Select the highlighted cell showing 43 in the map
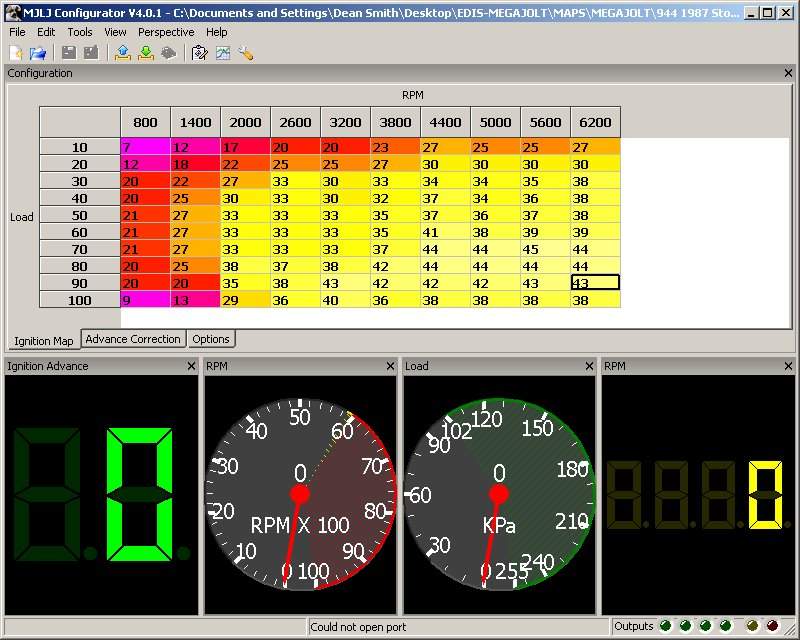The width and height of the screenshot is (800, 640). click(x=595, y=283)
